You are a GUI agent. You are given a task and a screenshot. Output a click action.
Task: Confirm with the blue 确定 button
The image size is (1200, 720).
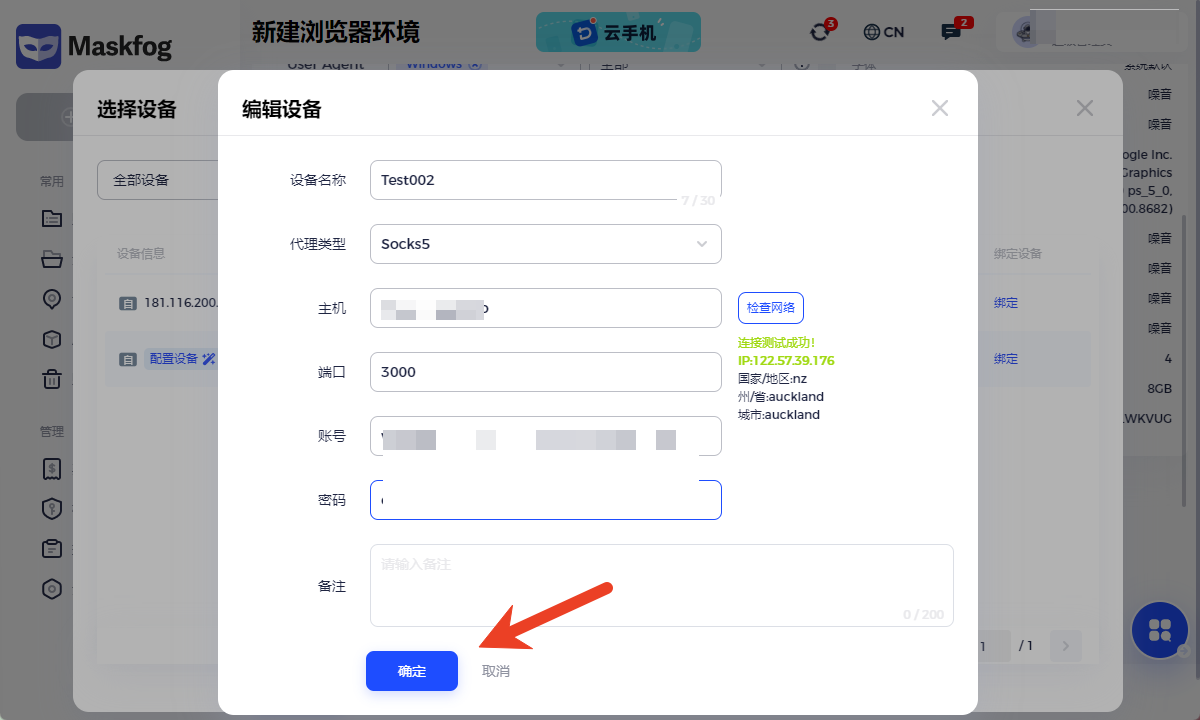(411, 671)
